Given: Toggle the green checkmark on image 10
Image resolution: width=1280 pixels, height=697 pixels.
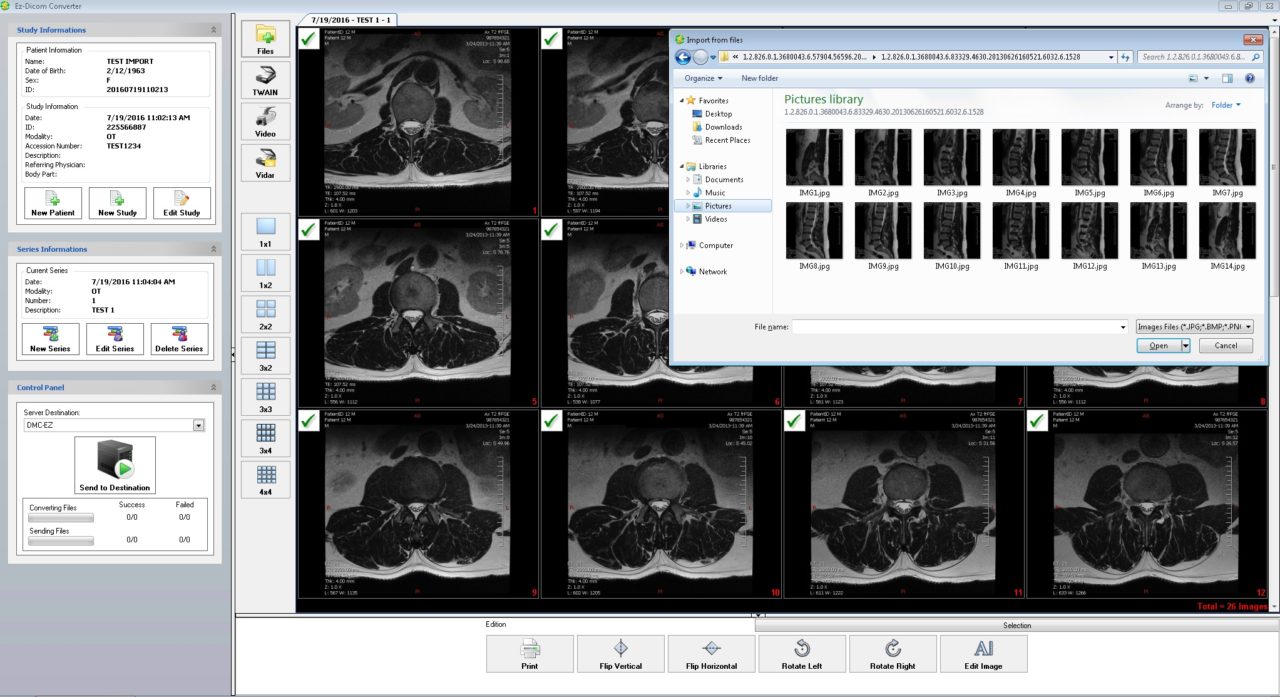Looking at the screenshot, I should (x=551, y=421).
